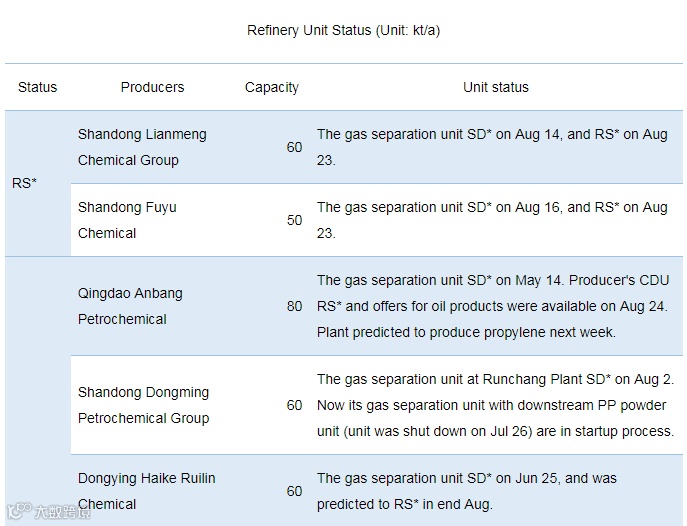Select the Shandong Fuyu Chemical cell
This screenshot has height=526, width=687.
(x=127, y=220)
